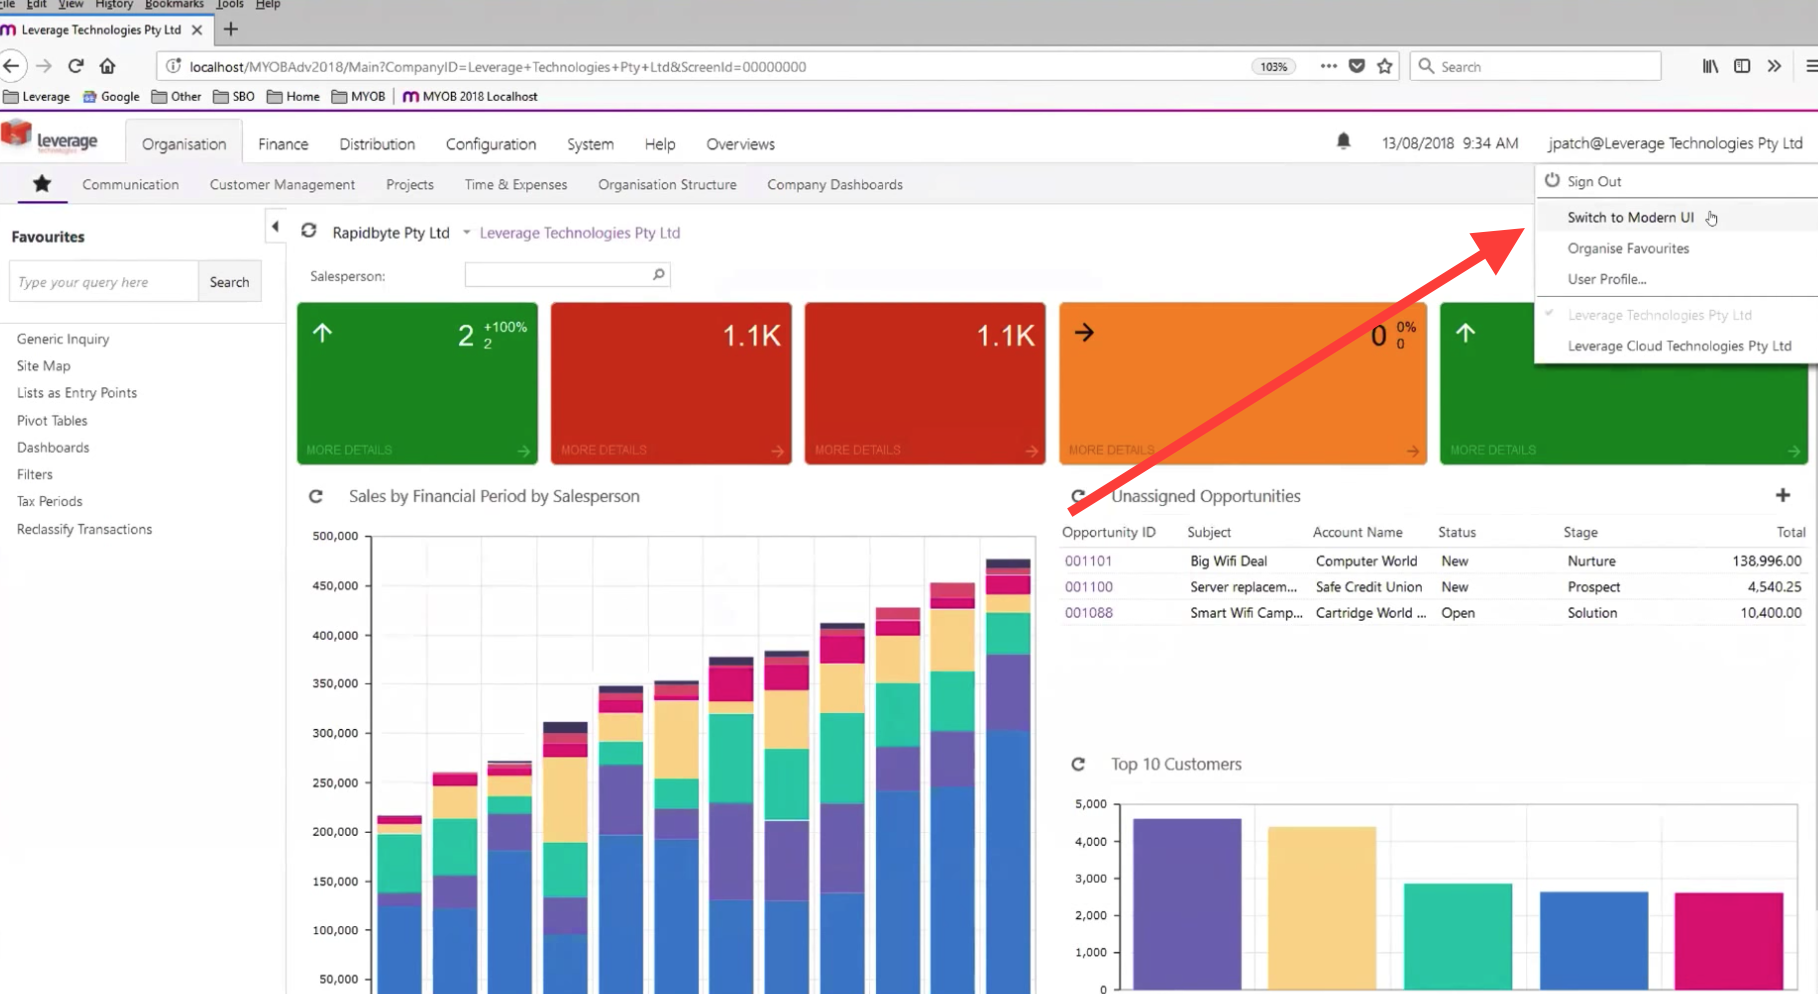Open the Configuration module
This screenshot has height=994, width=1818.
click(491, 144)
